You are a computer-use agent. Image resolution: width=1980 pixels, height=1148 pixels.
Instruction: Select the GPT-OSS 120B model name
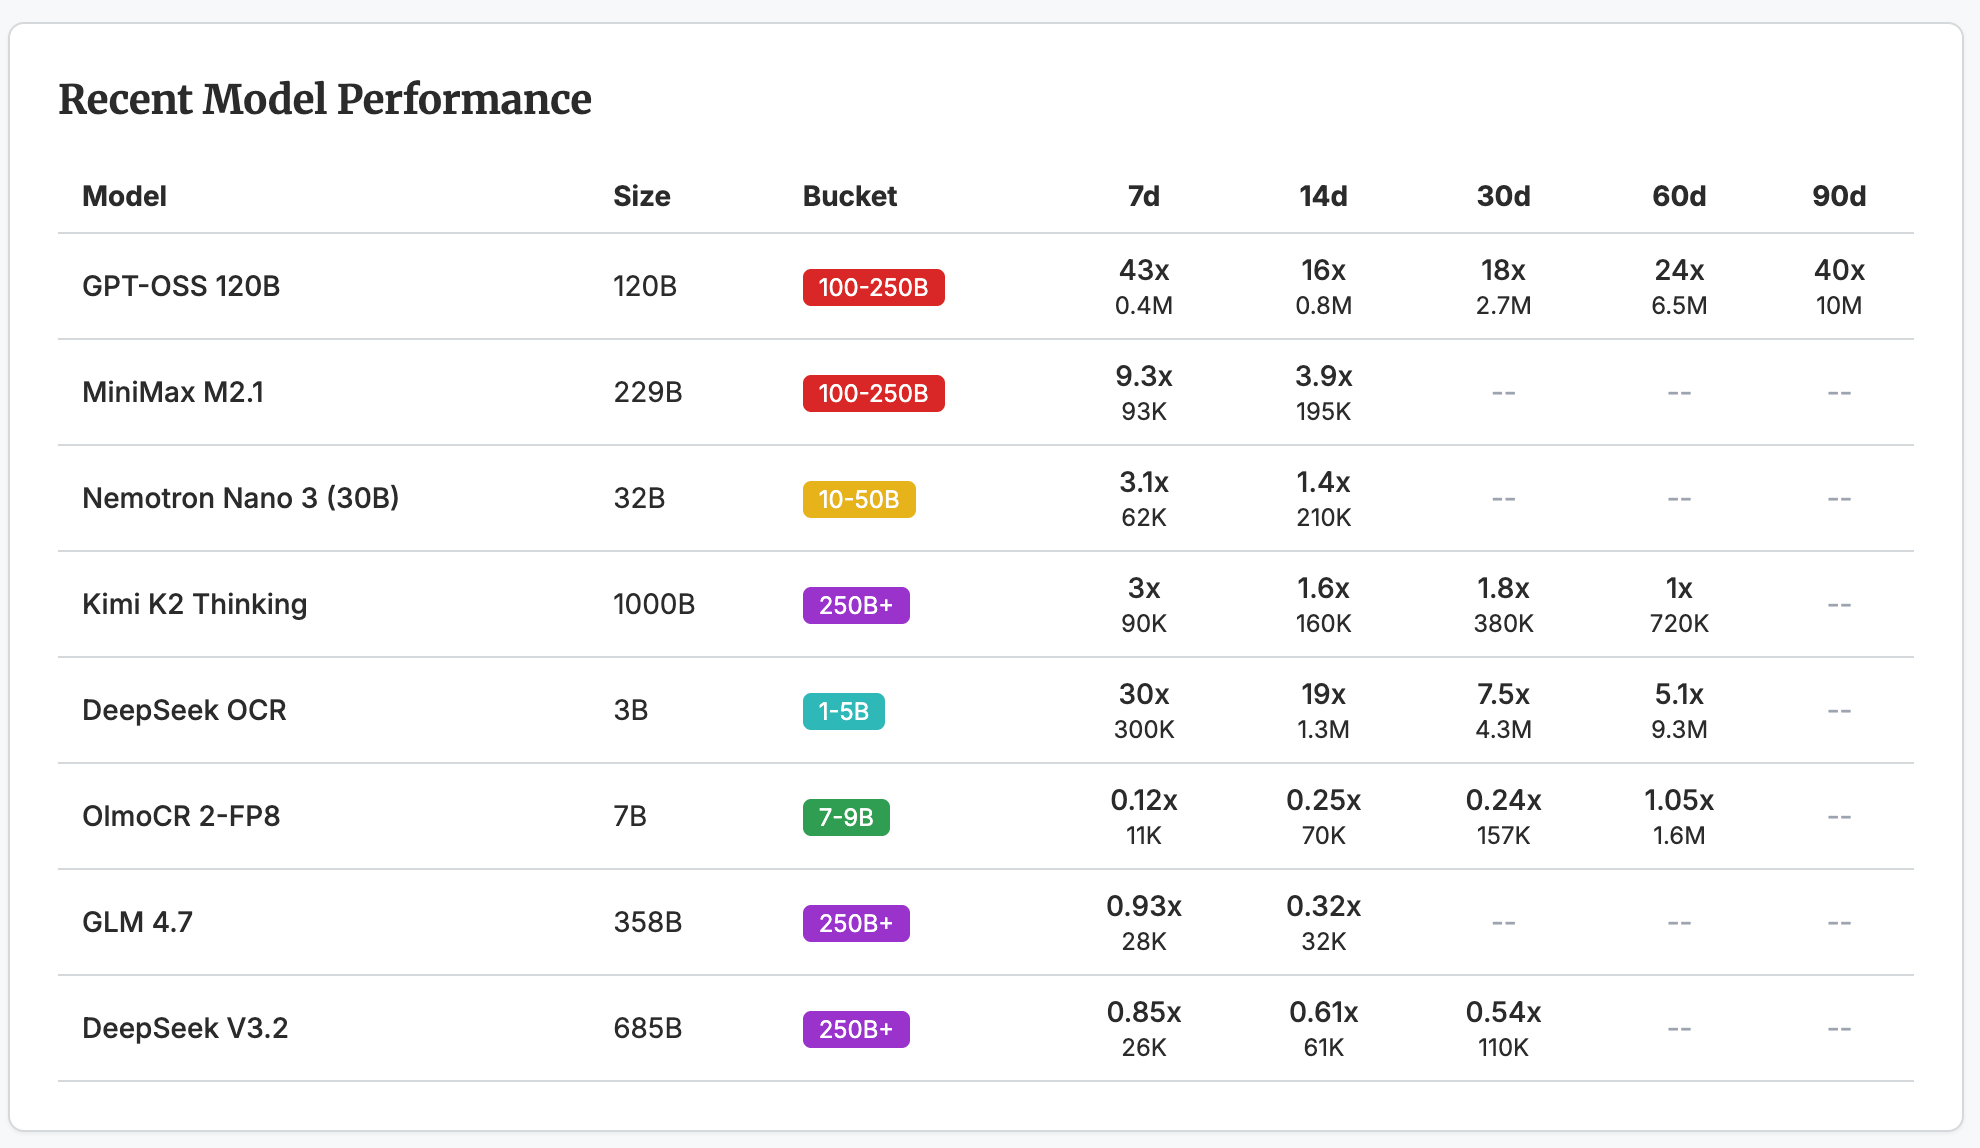click(x=181, y=286)
